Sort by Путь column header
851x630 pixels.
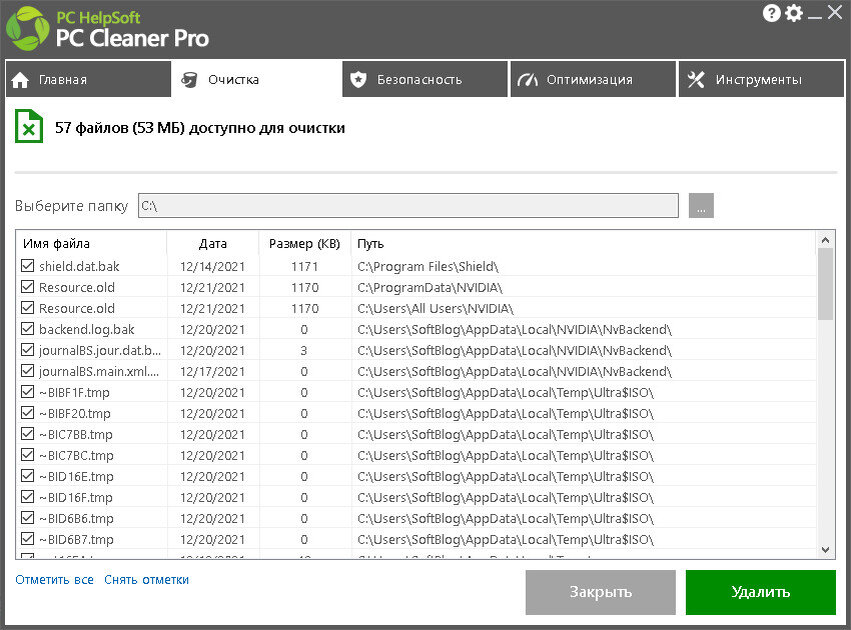click(583, 244)
